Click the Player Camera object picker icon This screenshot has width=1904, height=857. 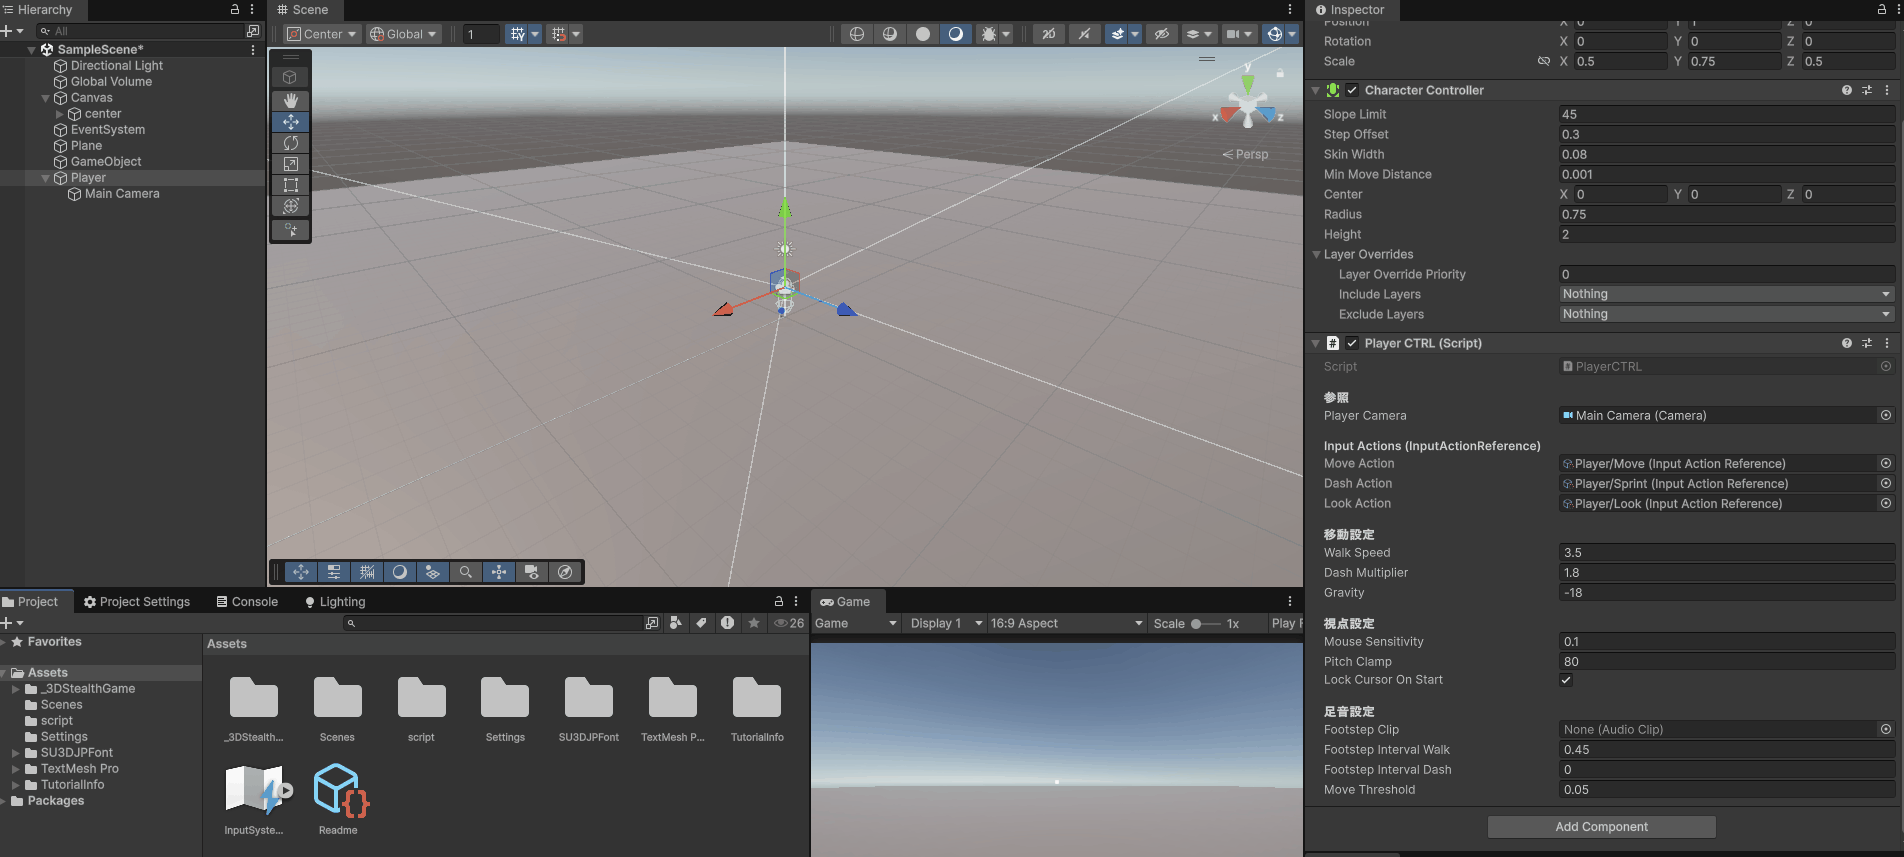(x=1886, y=415)
